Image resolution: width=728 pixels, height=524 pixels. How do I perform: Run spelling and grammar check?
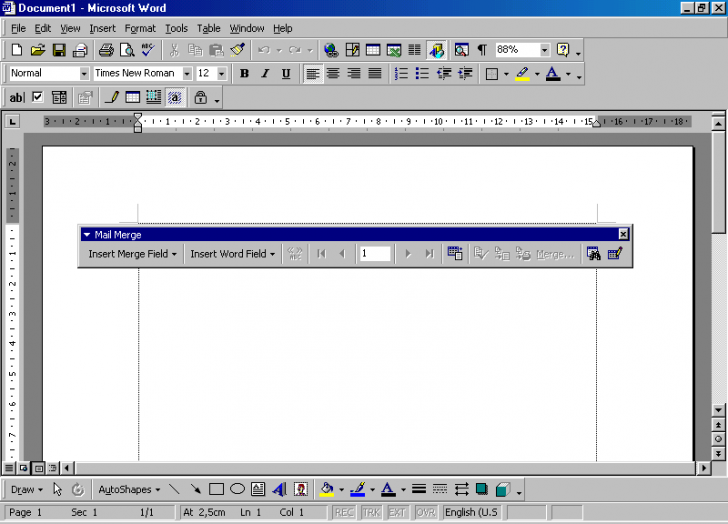point(148,50)
